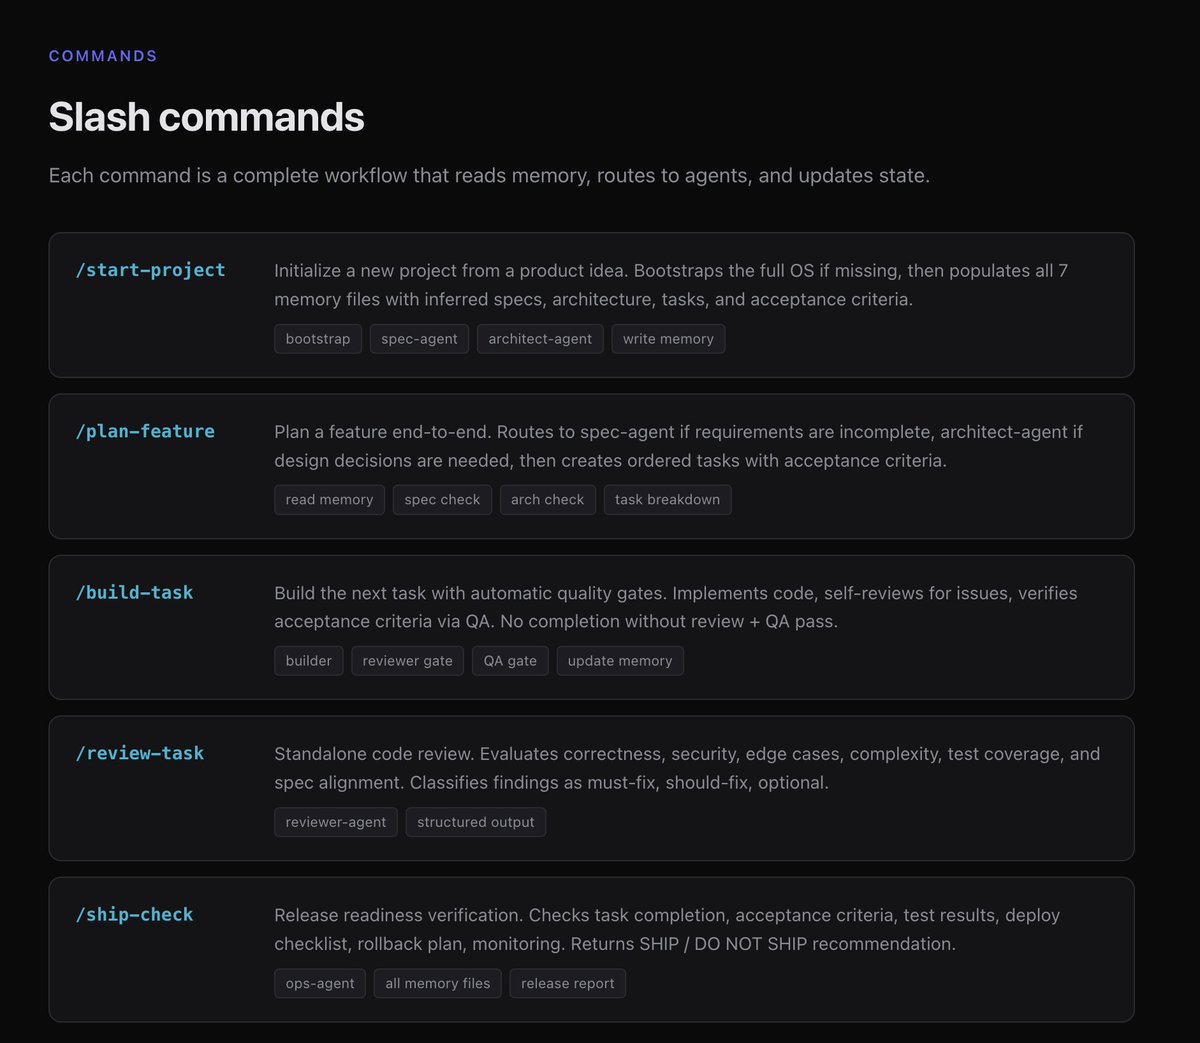Click the COMMANDS section label

pyautogui.click(x=103, y=56)
